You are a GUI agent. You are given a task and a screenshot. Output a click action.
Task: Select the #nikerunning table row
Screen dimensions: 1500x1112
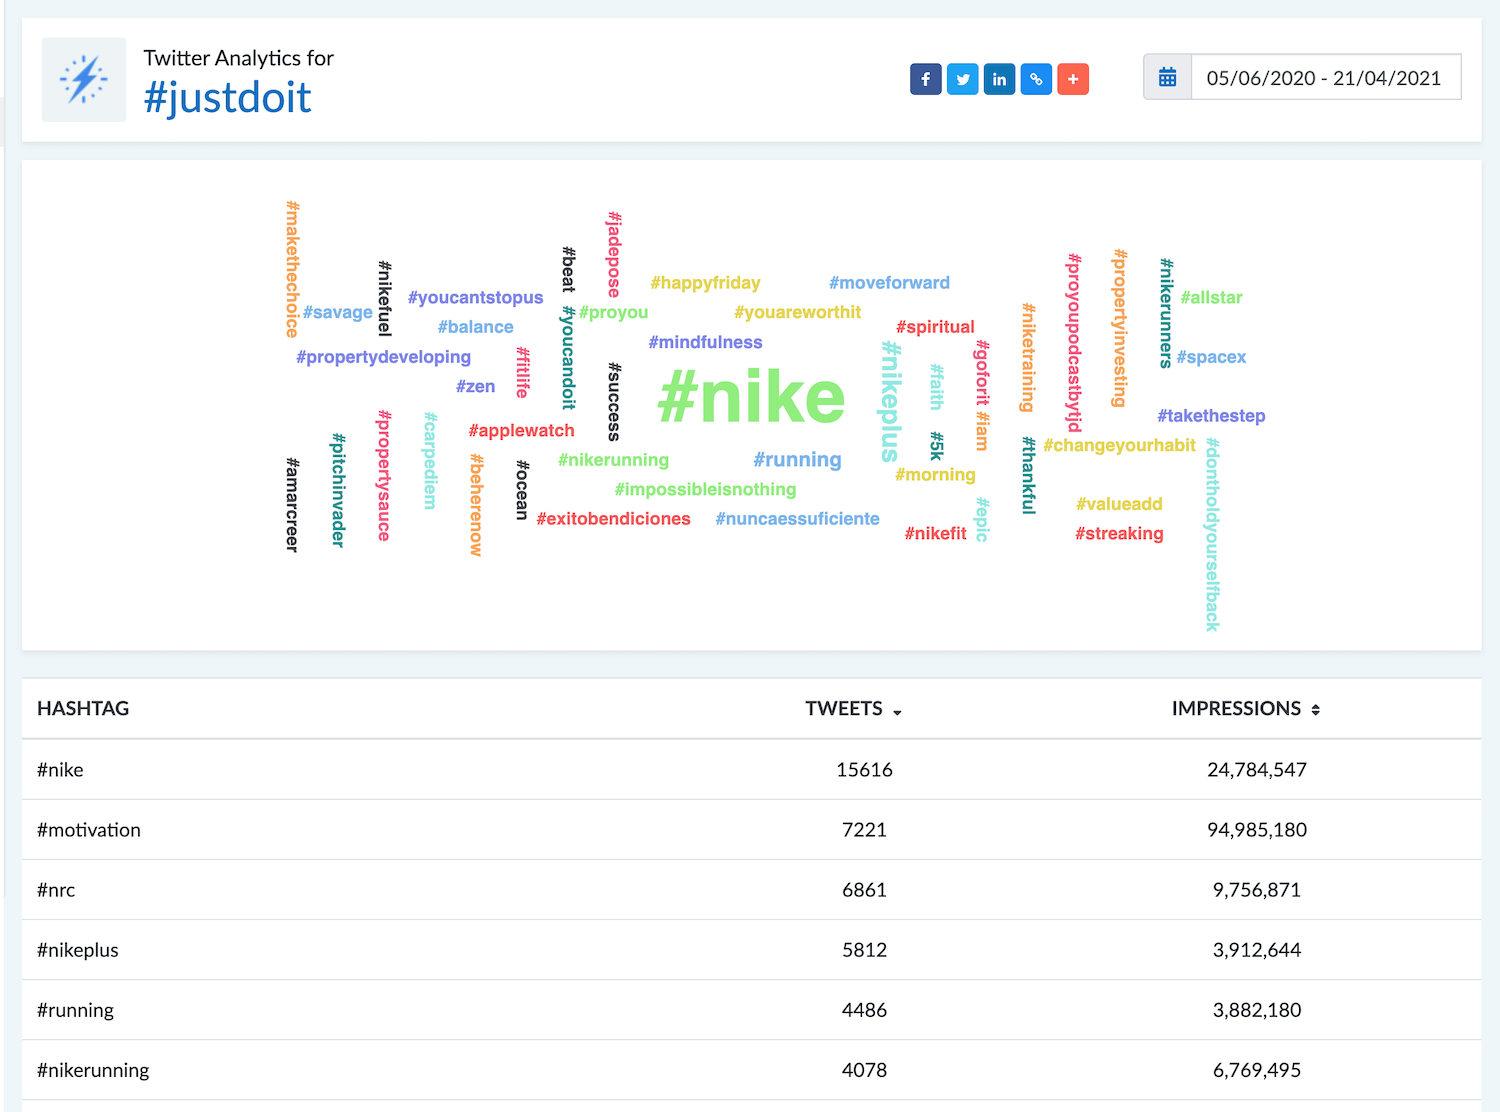click(751, 1070)
